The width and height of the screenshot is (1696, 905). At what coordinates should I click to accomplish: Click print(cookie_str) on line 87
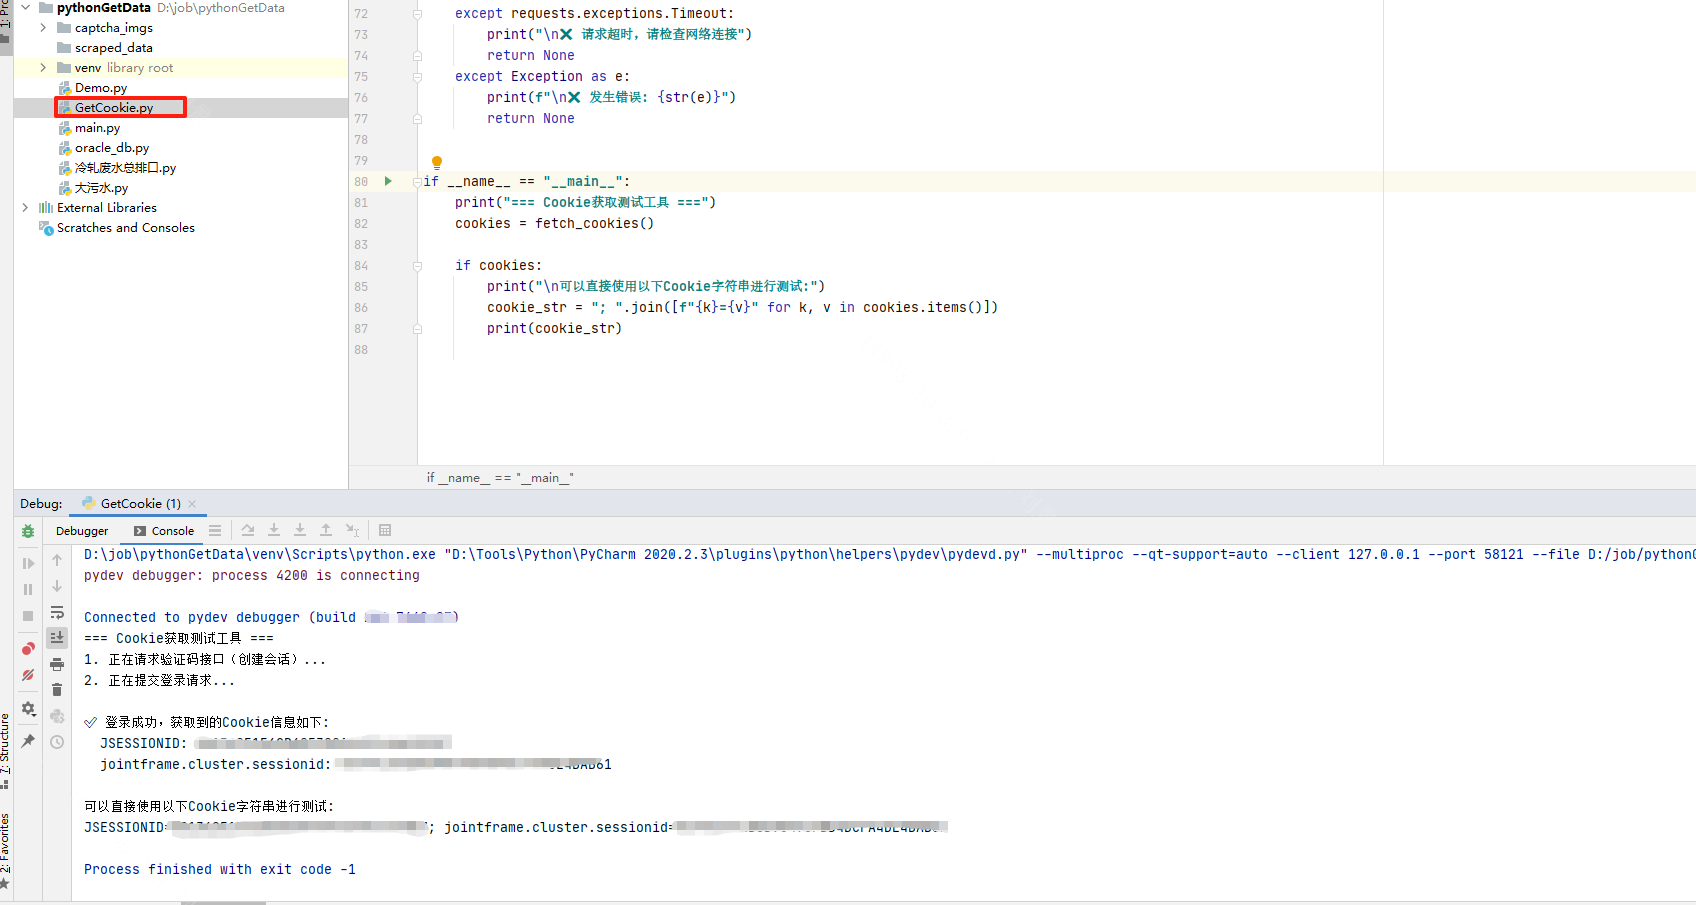[x=554, y=328]
